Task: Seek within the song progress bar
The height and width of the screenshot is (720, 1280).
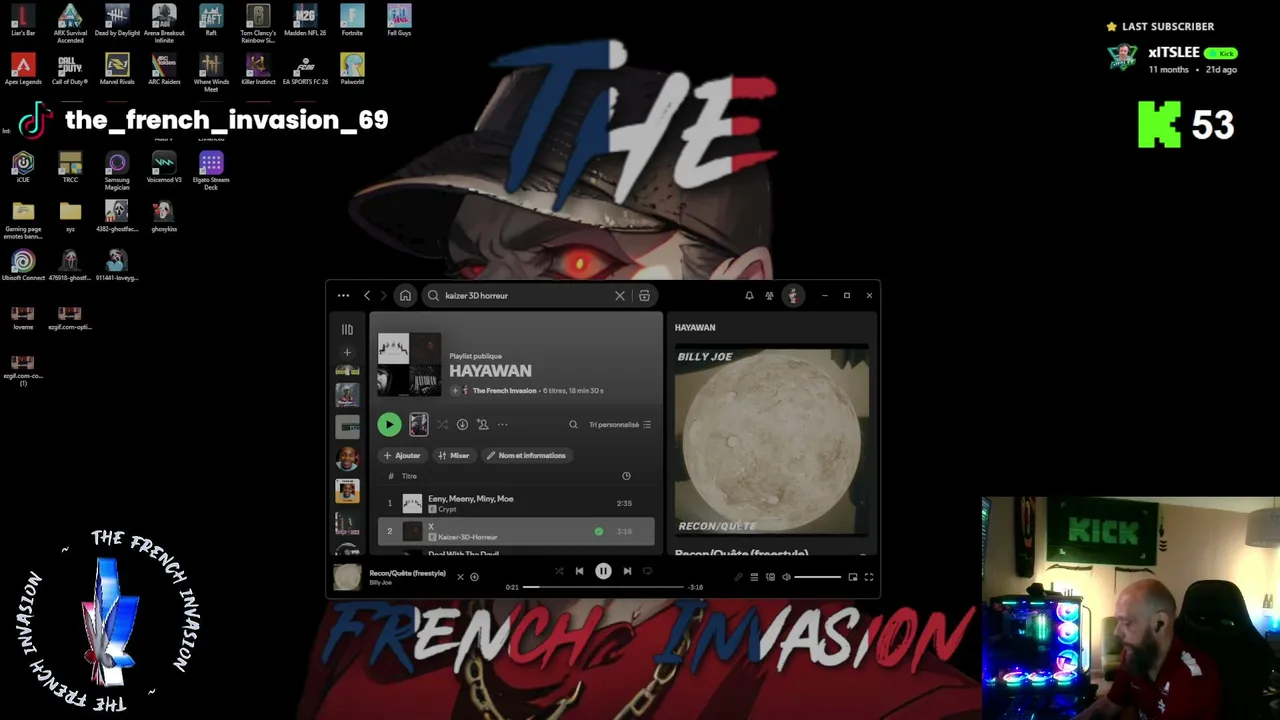Action: [603, 587]
